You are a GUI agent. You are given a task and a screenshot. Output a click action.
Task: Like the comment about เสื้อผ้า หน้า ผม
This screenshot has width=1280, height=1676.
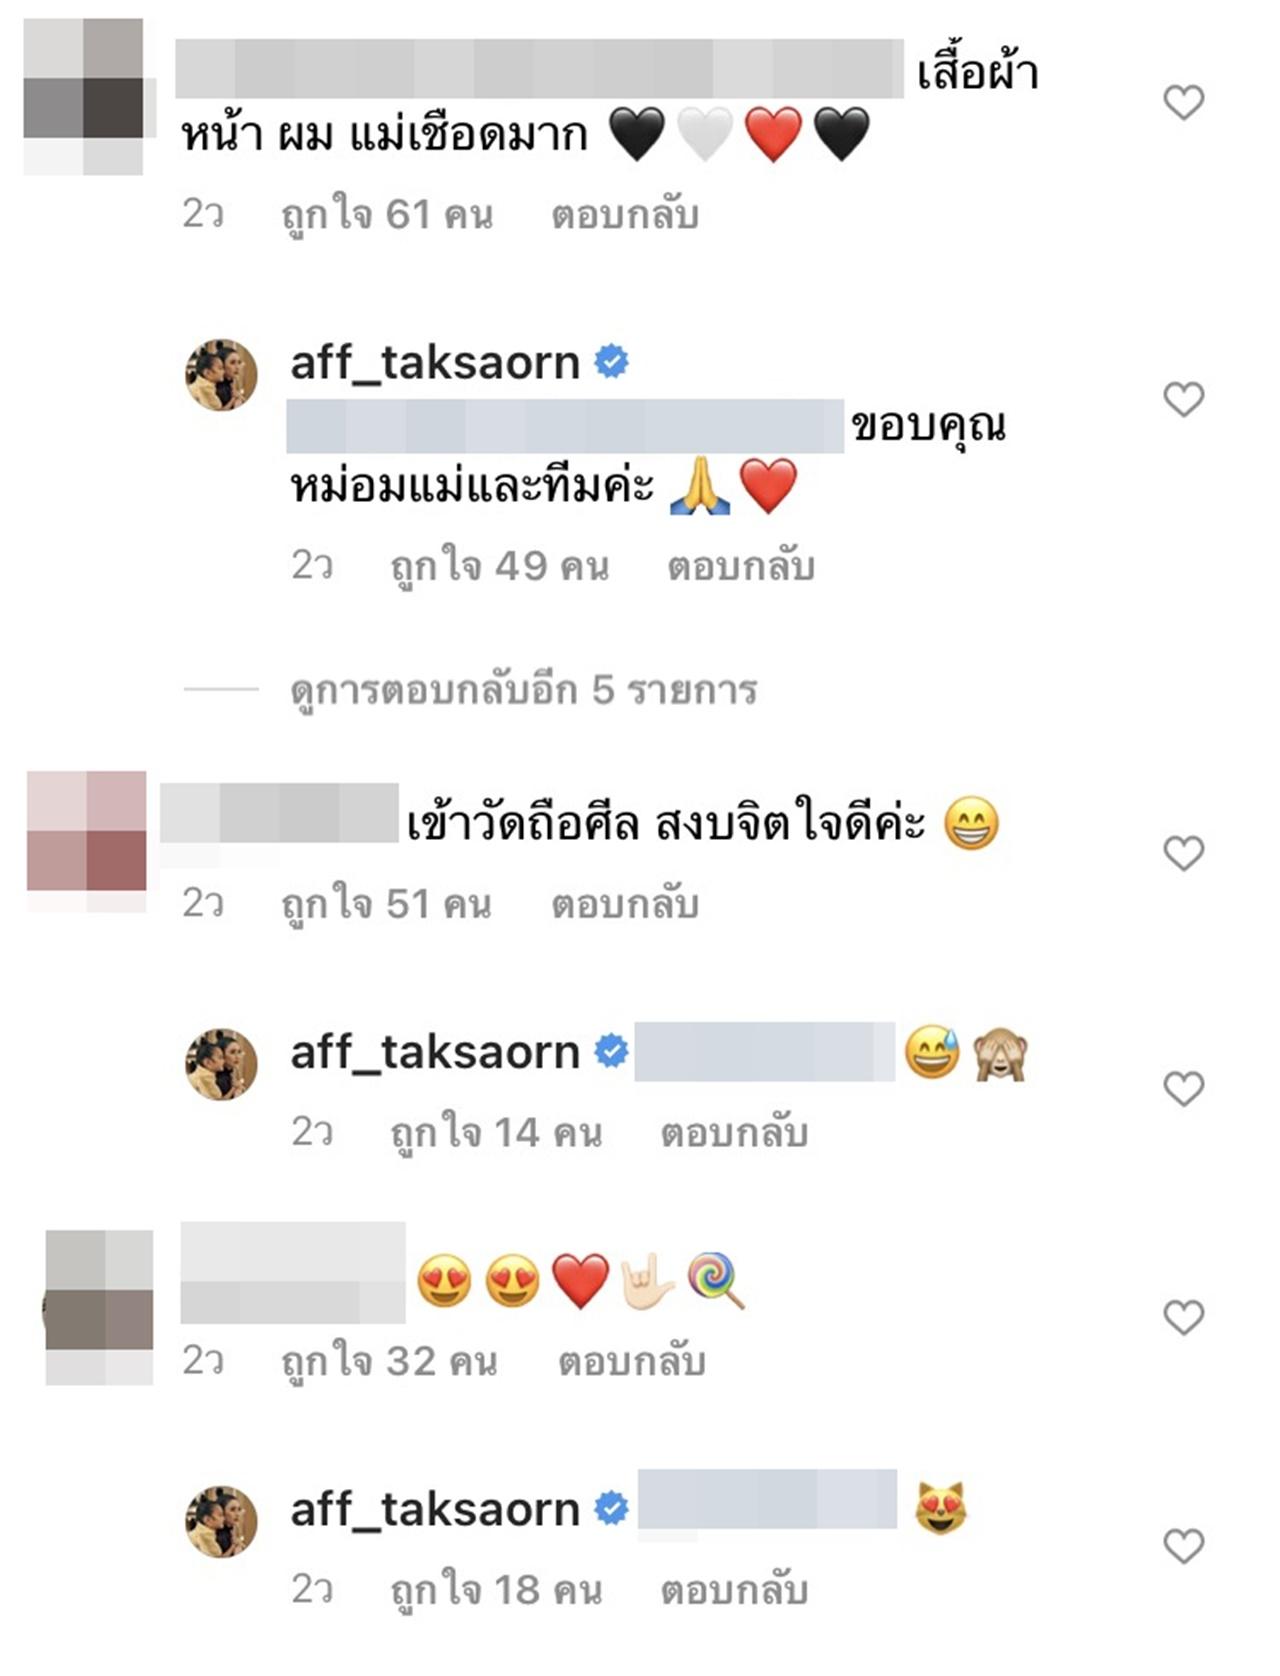pos(1184,102)
